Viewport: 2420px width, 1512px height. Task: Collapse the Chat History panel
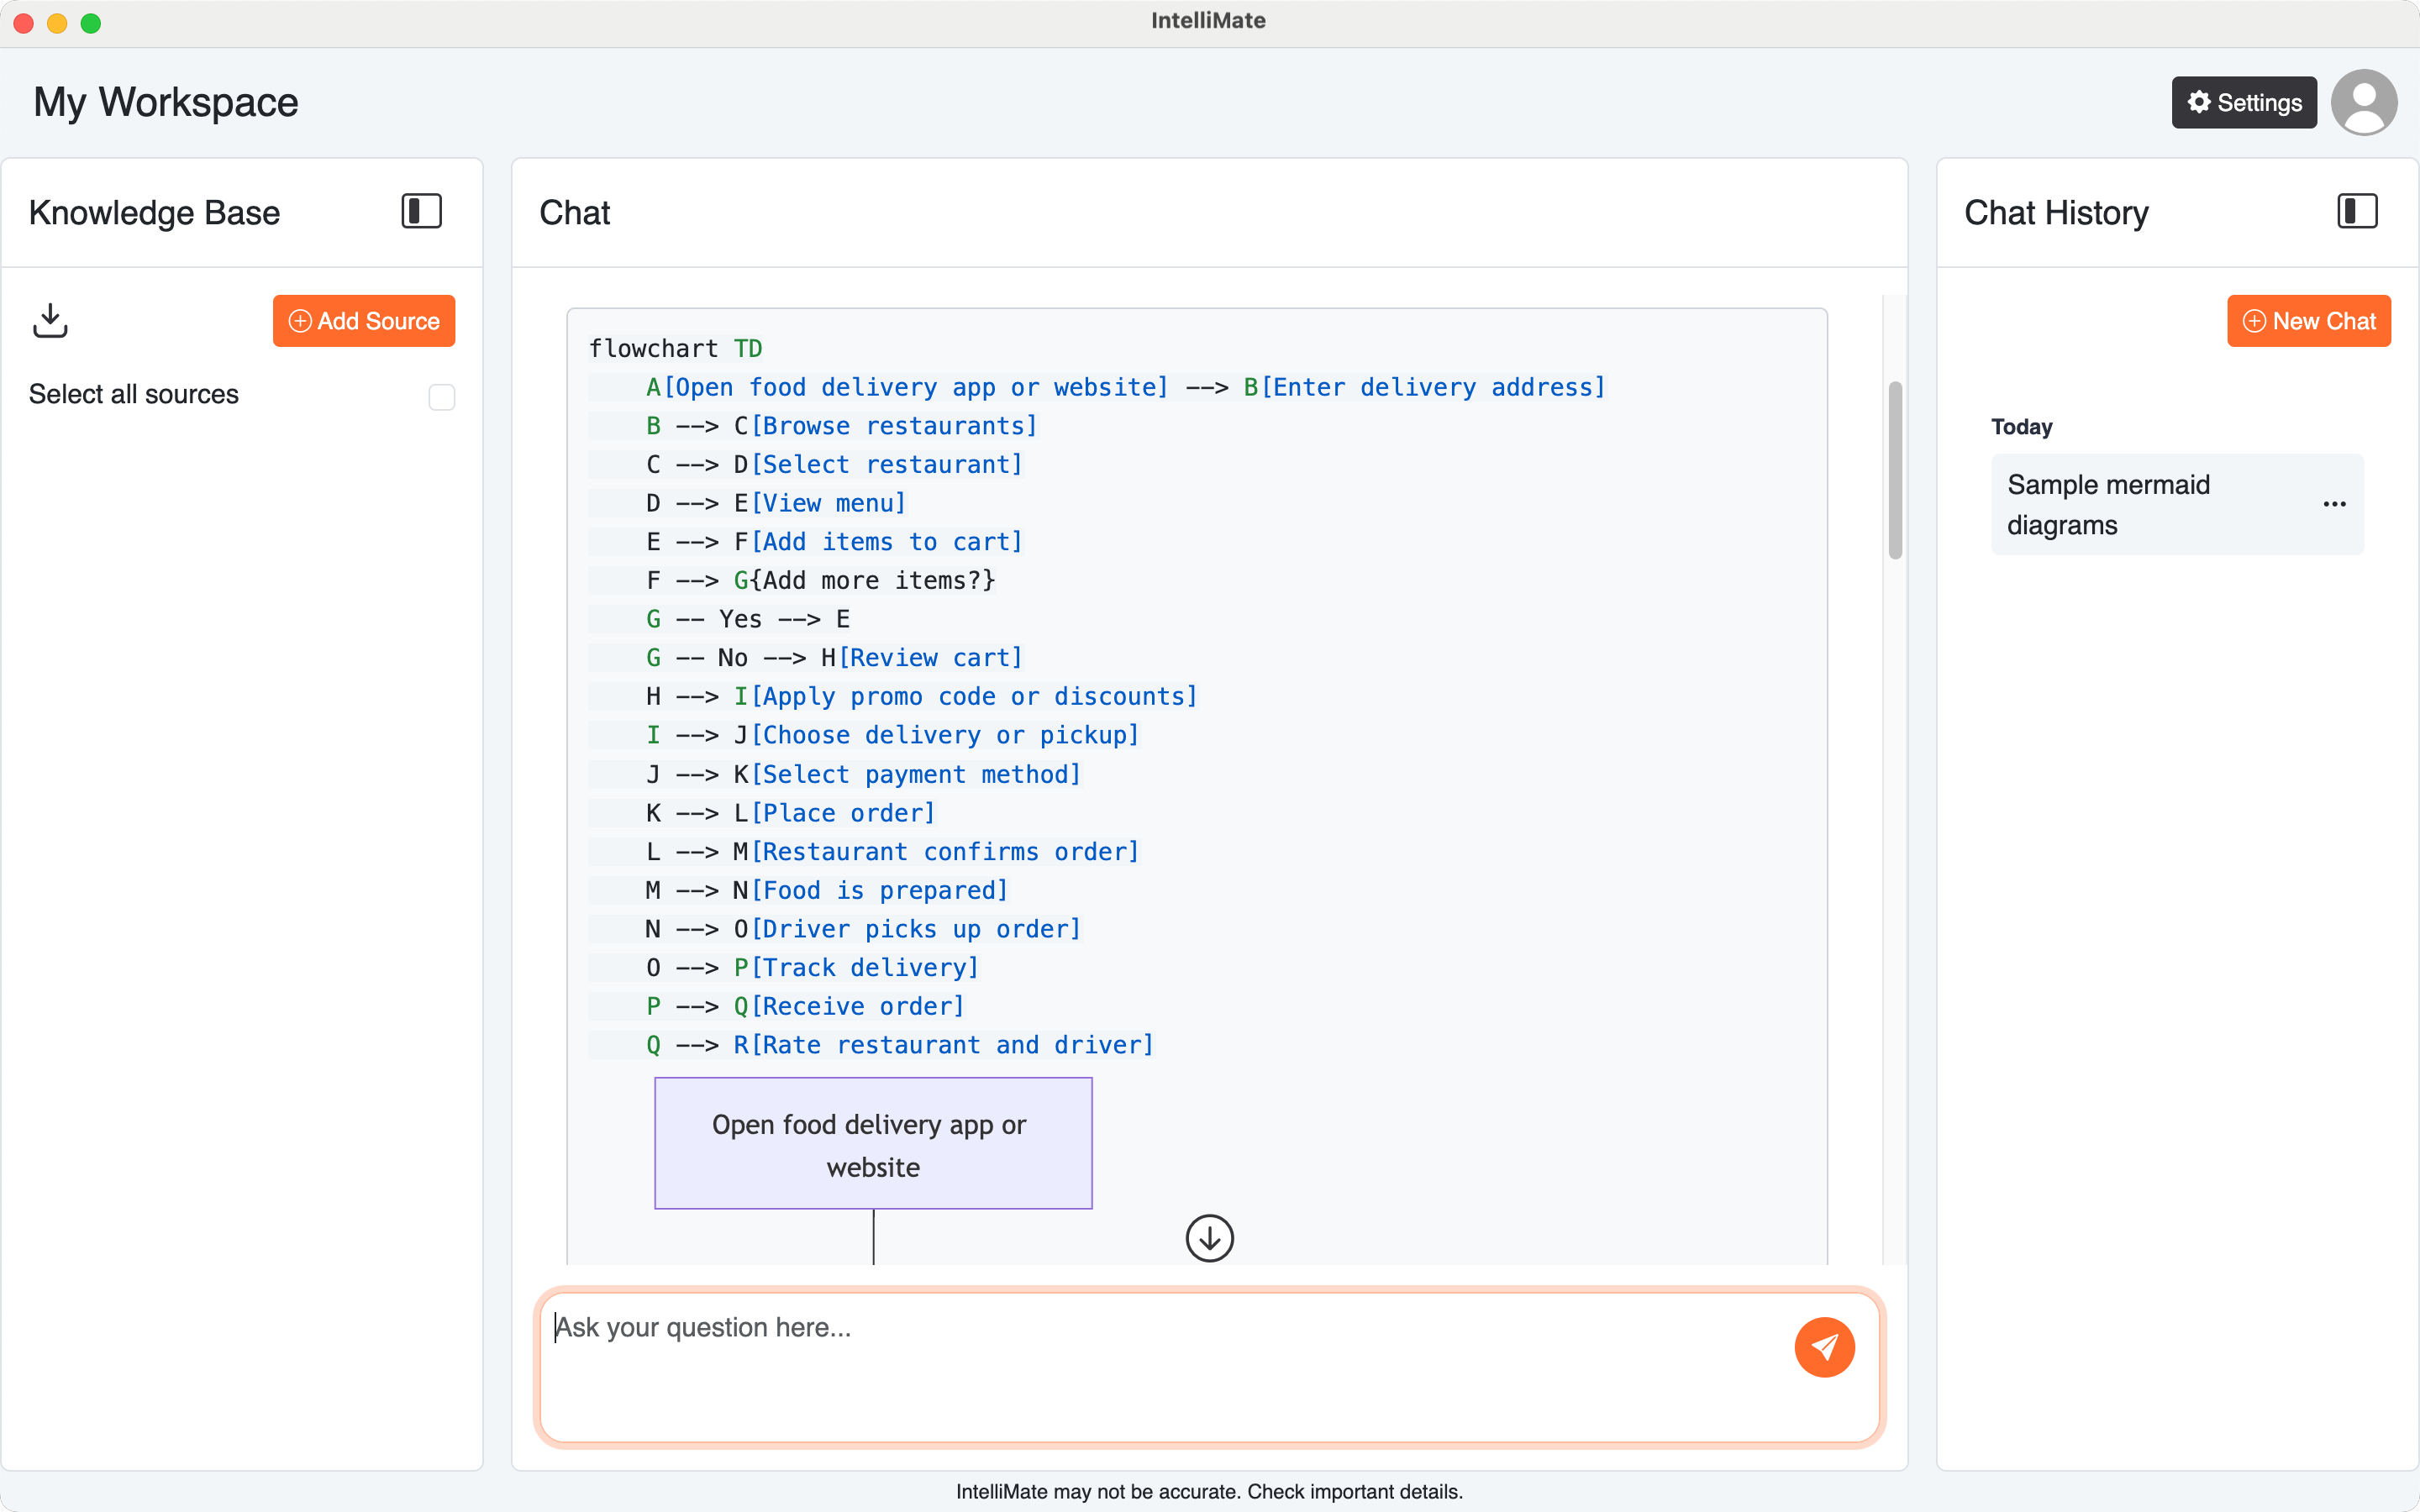pos(2356,211)
